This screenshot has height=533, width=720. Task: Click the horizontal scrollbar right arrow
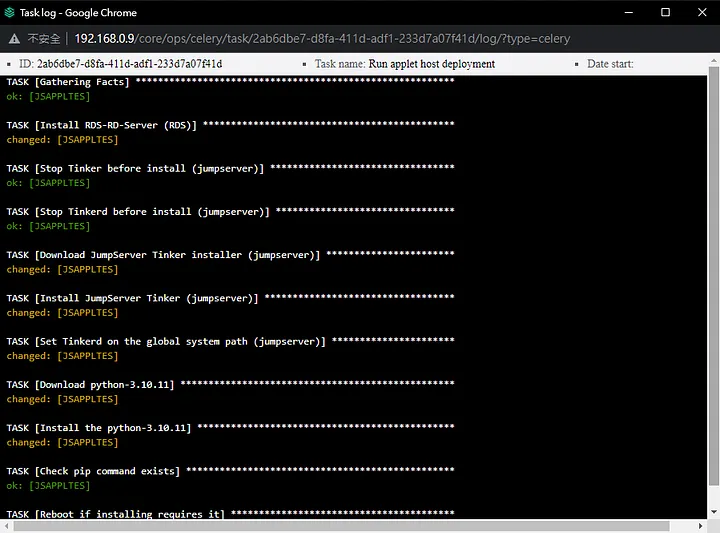tap(700, 526)
